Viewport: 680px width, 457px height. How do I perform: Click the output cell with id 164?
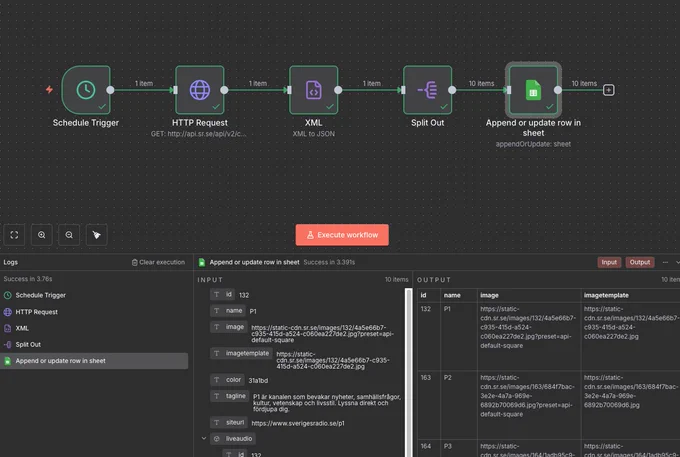(429, 448)
